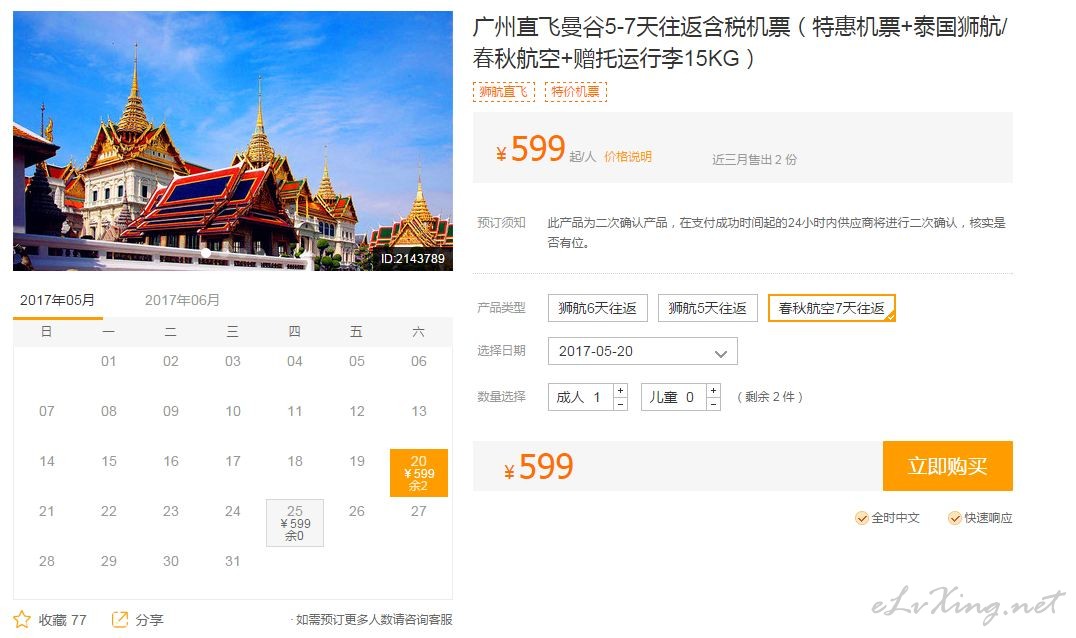The image size is (1076, 638).
Task: Select product type 狮航6天往返
Action: pos(598,308)
